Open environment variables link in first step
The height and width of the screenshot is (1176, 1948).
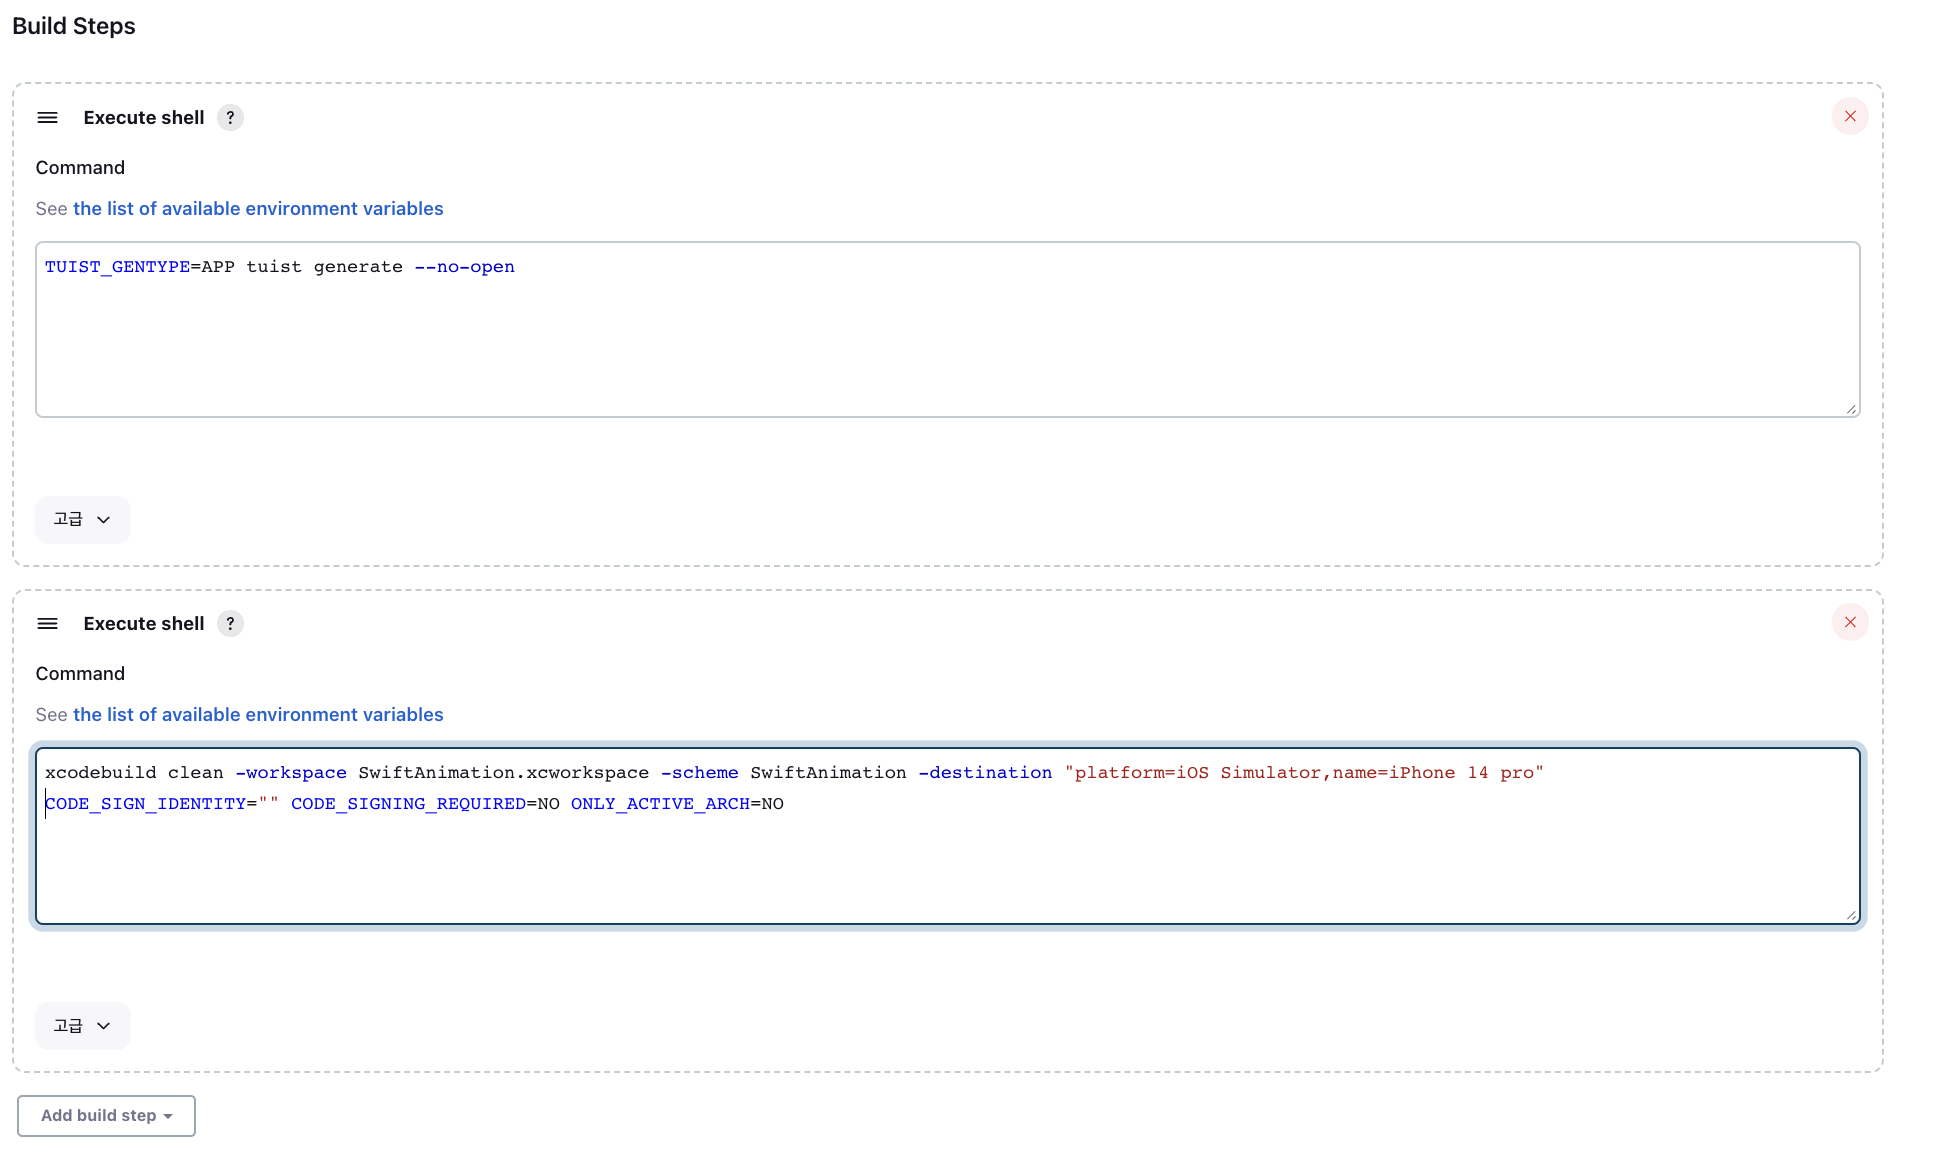[258, 209]
